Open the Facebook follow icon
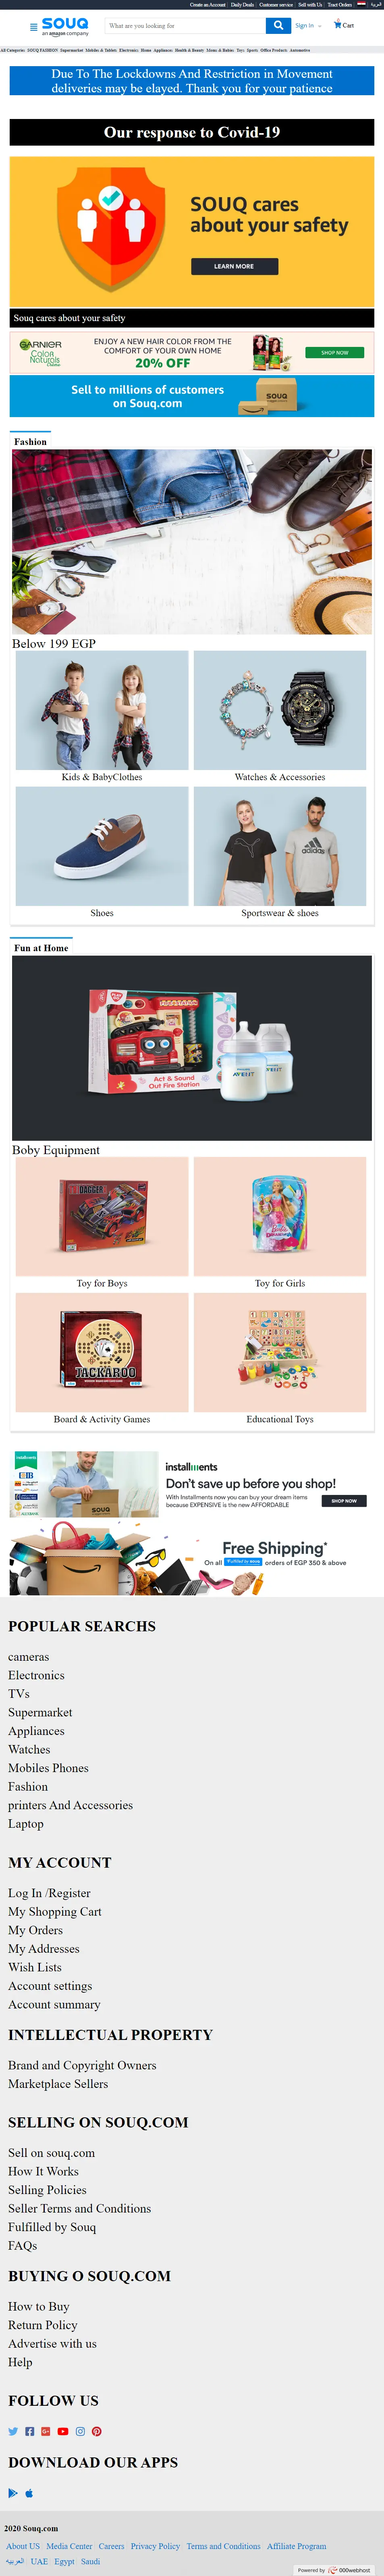 tap(30, 2431)
